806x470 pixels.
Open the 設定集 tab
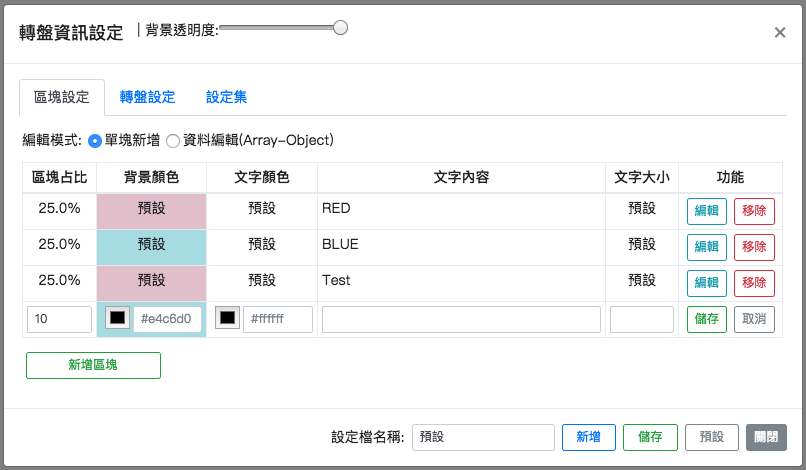pos(226,97)
